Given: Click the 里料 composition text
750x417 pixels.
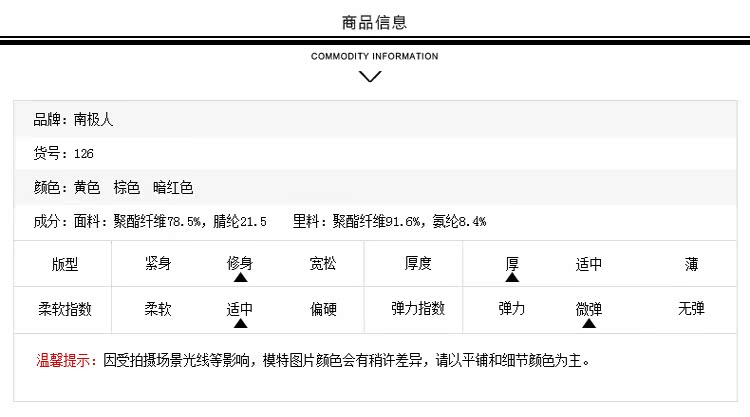Looking at the screenshot, I should (389, 221).
